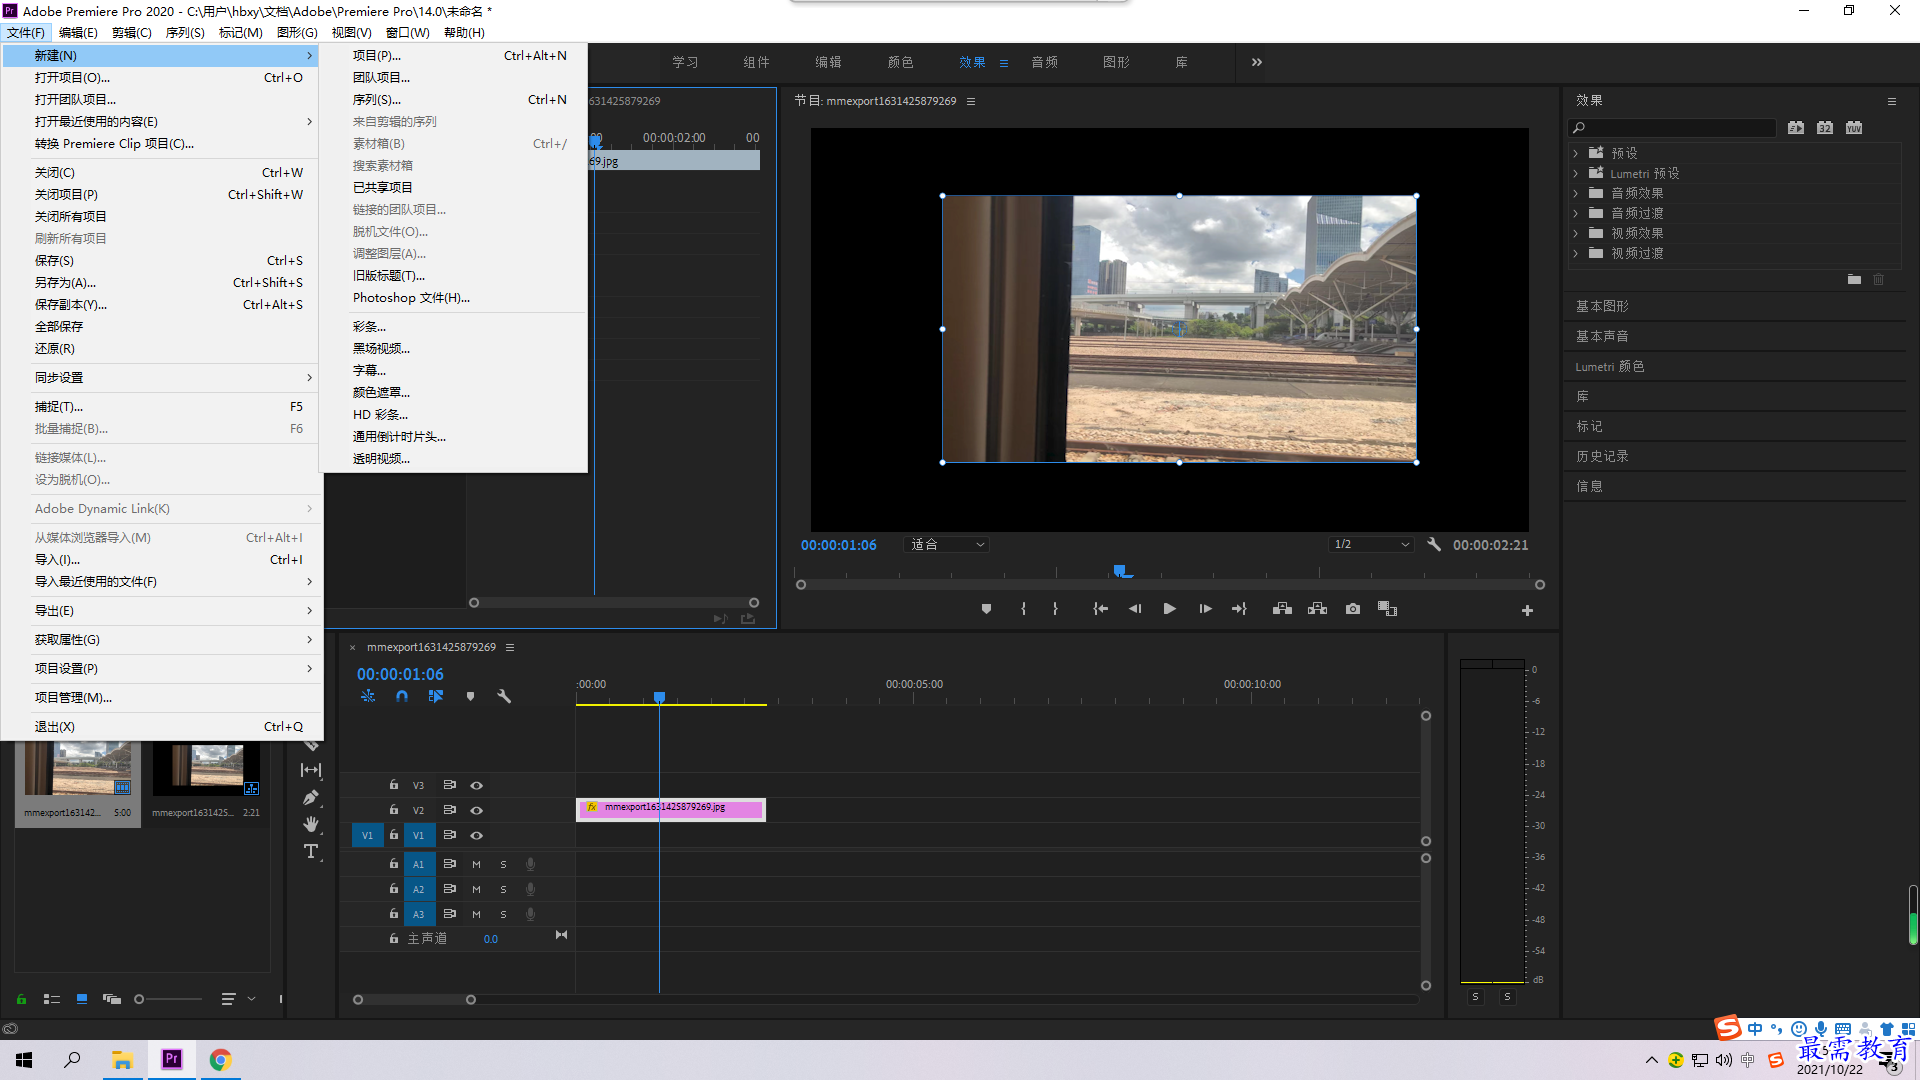Screen dimensions: 1920x1080
Task: Toggle linked selection in timeline
Action: (x=436, y=696)
